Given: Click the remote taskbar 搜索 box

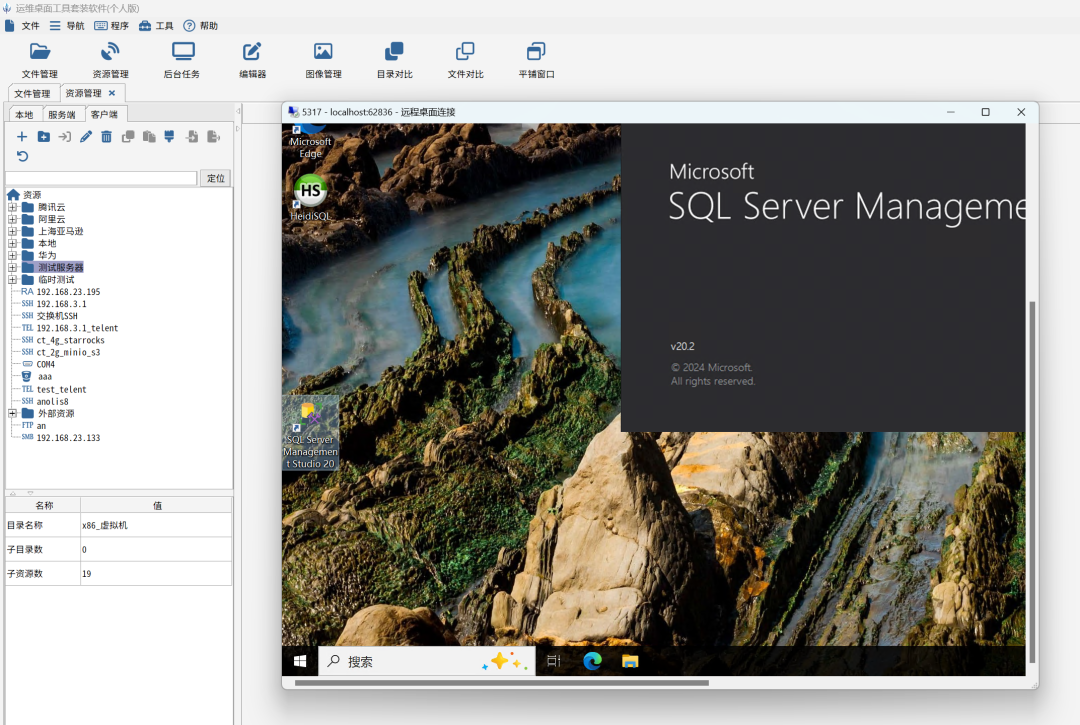Looking at the screenshot, I should (426, 661).
